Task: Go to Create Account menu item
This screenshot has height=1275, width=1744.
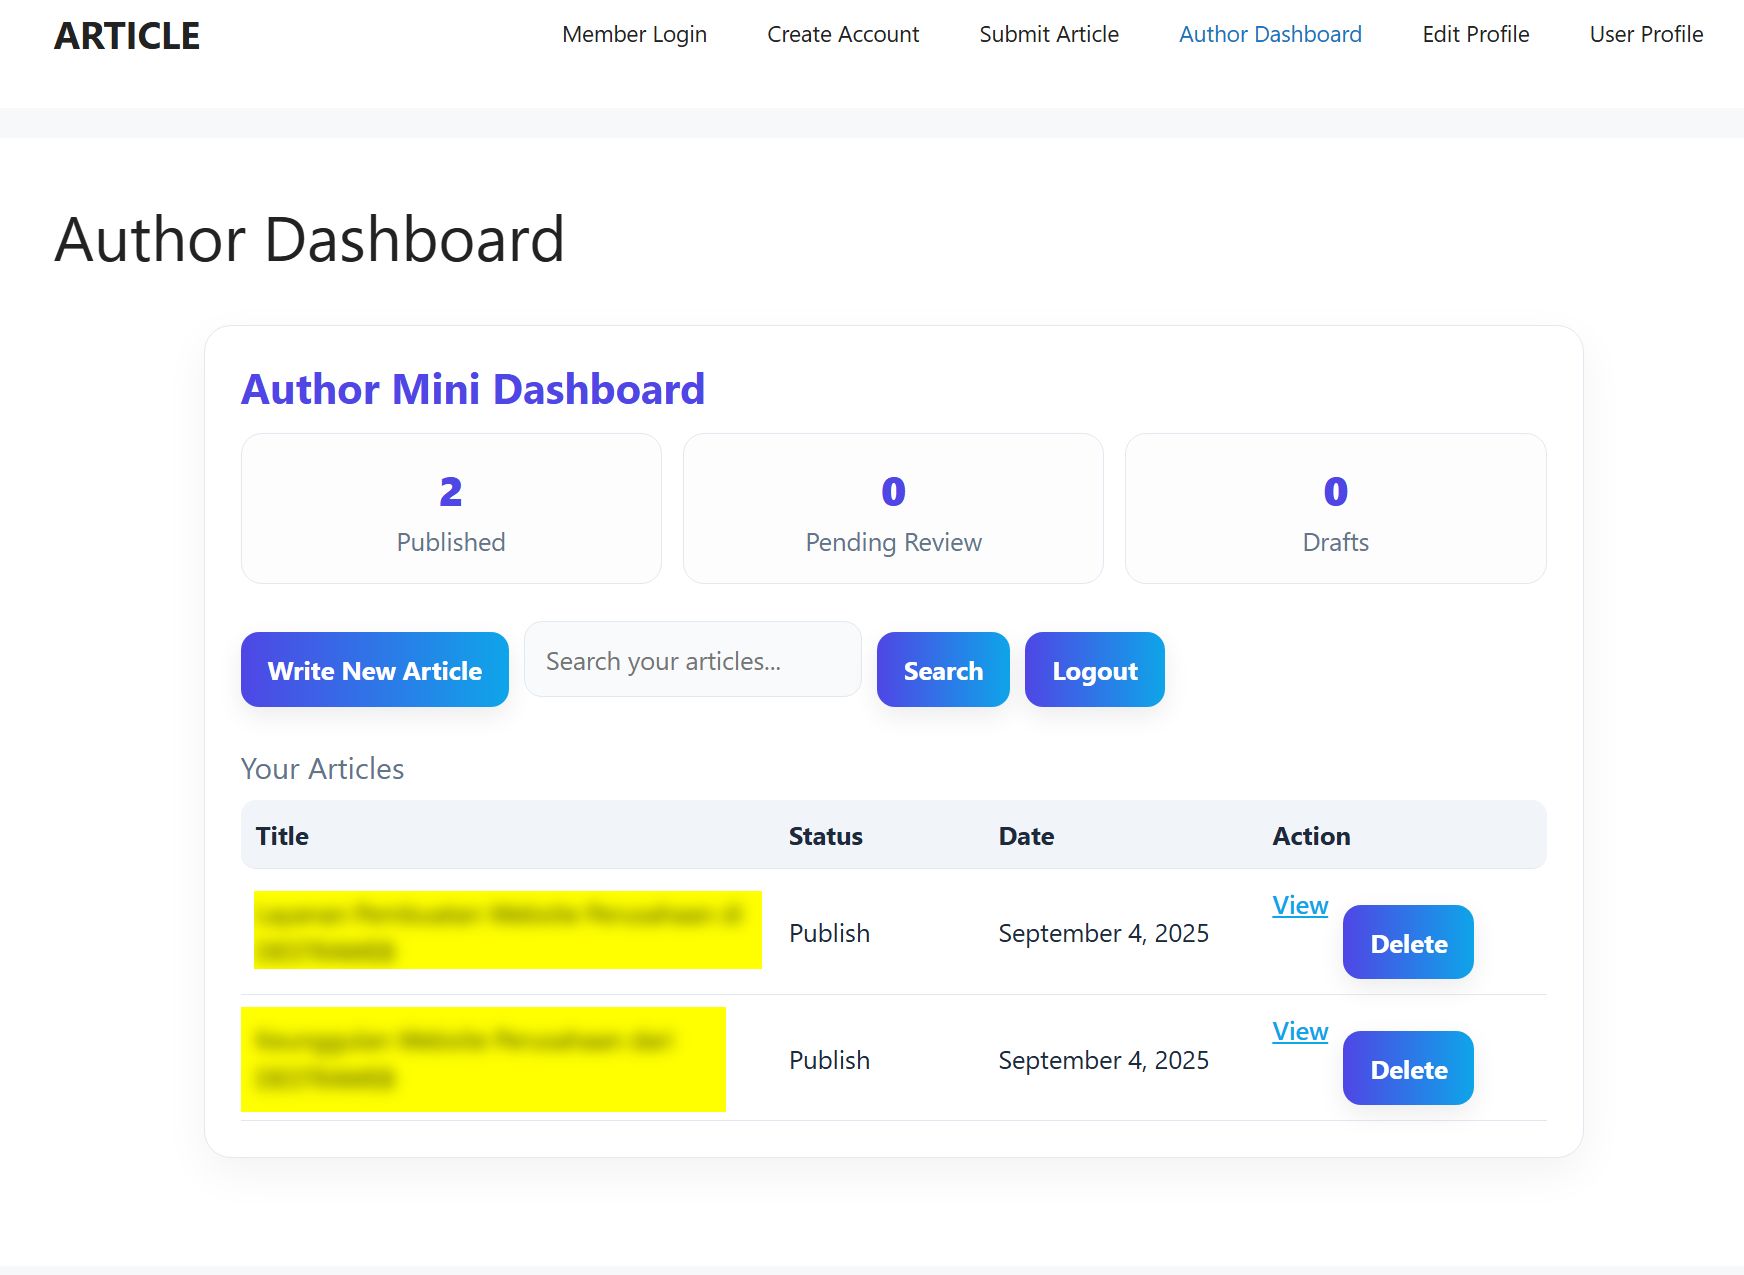Action: pyautogui.click(x=843, y=34)
